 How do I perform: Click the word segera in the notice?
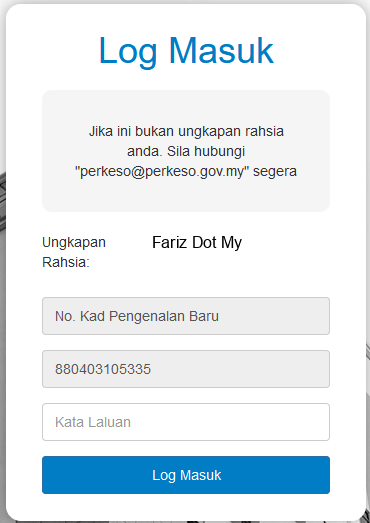275,172
